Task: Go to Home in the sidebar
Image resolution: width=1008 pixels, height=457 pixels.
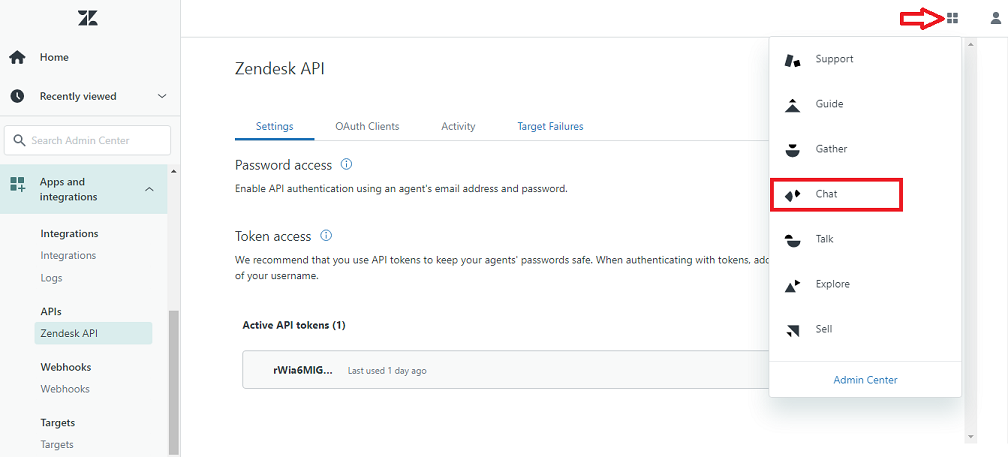Action: (54, 57)
